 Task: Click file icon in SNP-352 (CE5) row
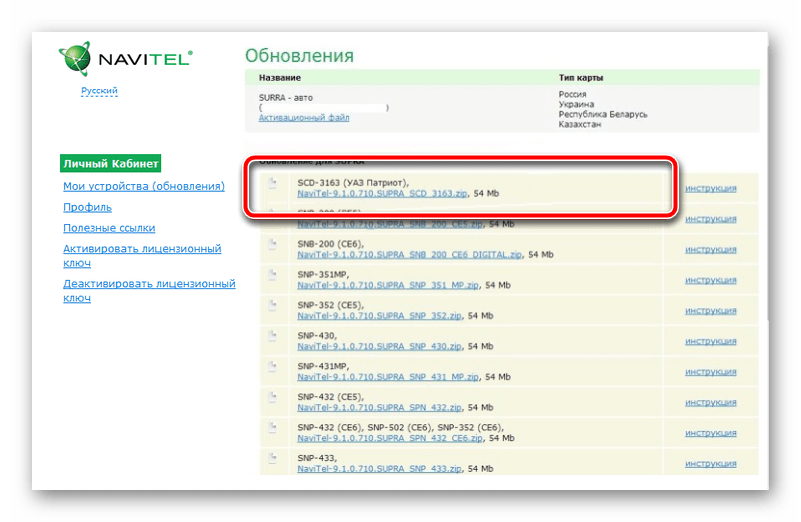[273, 305]
